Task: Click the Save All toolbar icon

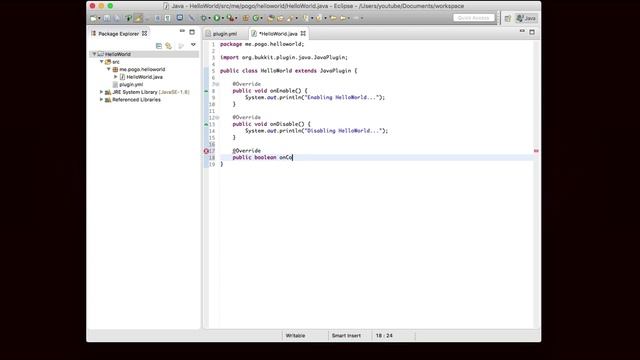Action: [x=117, y=18]
